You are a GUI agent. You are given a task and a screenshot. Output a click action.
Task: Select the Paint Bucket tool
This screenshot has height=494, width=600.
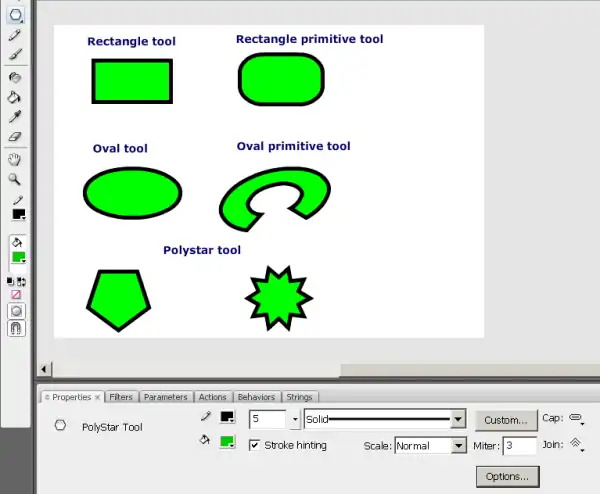pyautogui.click(x=16, y=97)
